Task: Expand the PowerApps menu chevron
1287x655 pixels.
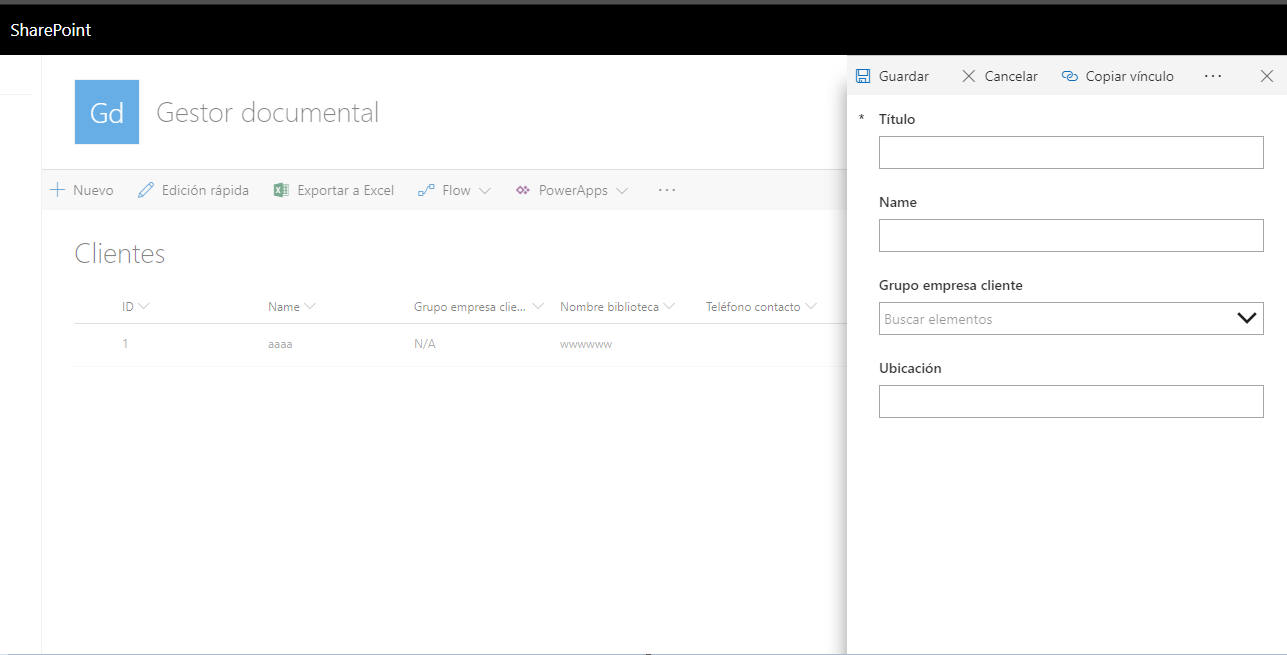Action: 622,191
